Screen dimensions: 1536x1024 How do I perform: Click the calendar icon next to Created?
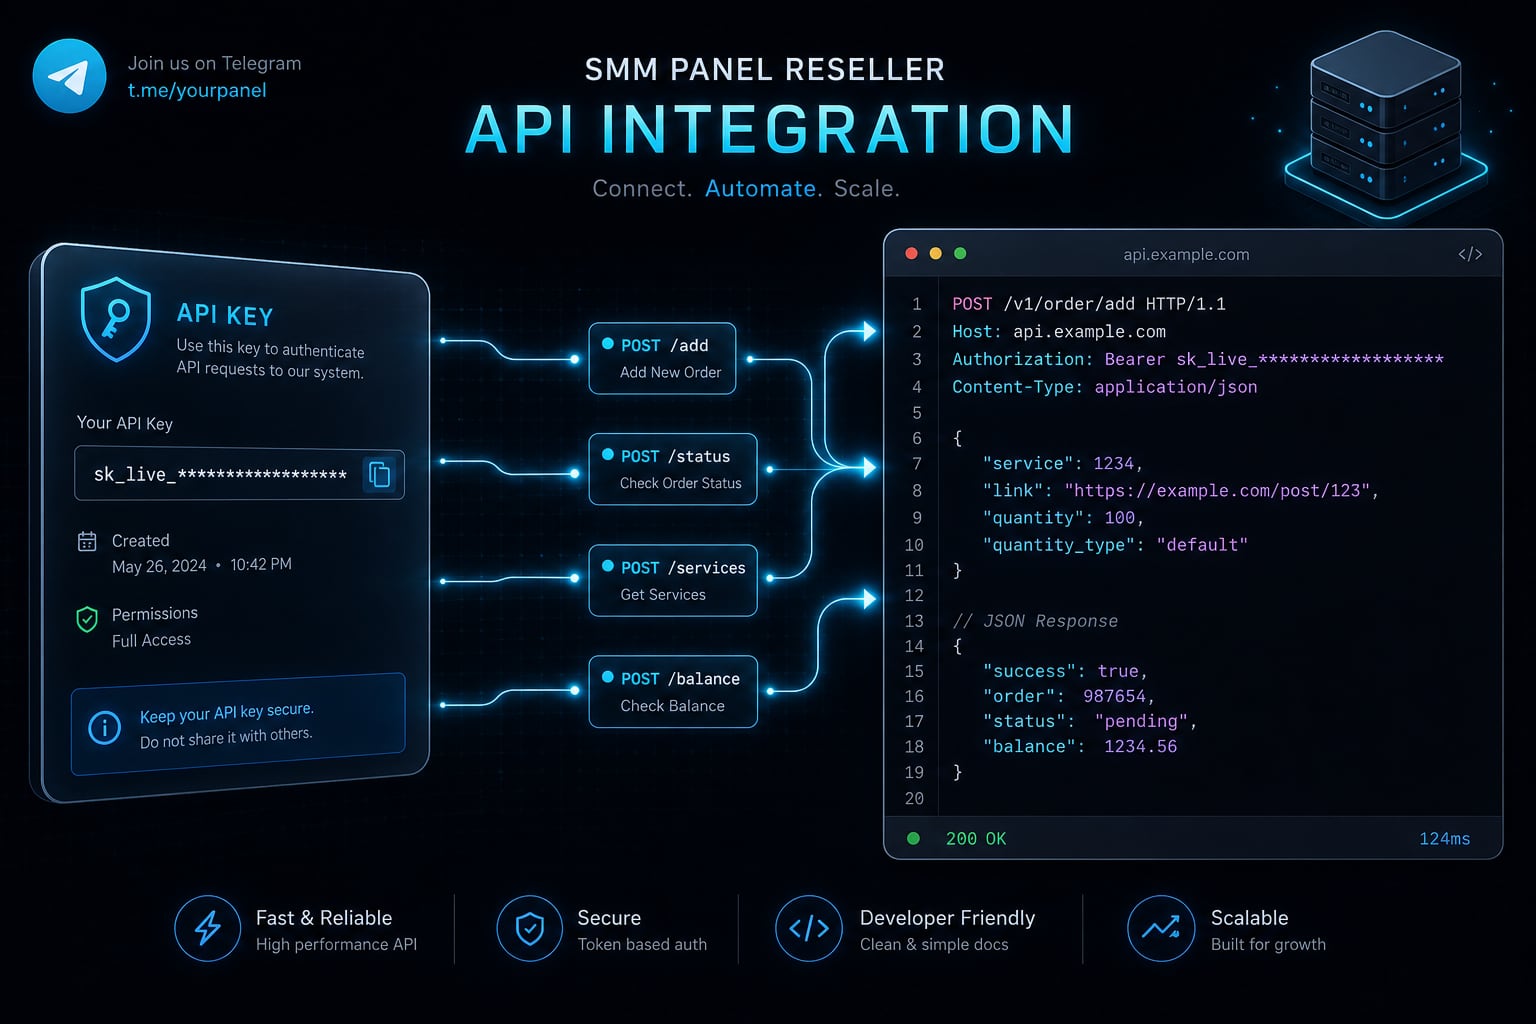tap(87, 541)
